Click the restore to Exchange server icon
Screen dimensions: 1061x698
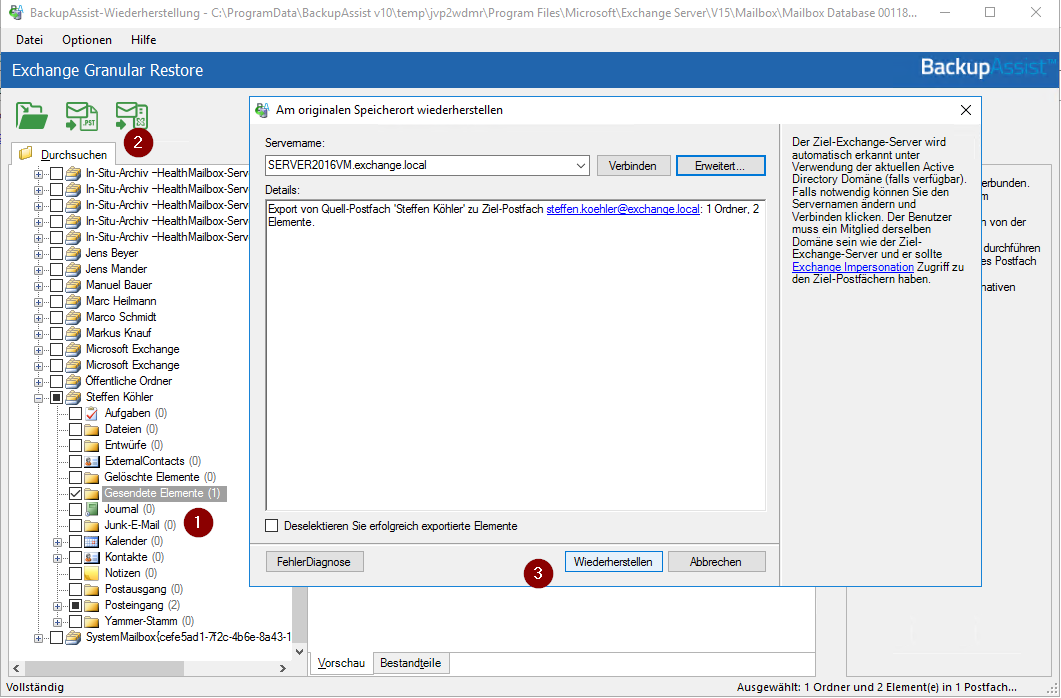tap(131, 116)
